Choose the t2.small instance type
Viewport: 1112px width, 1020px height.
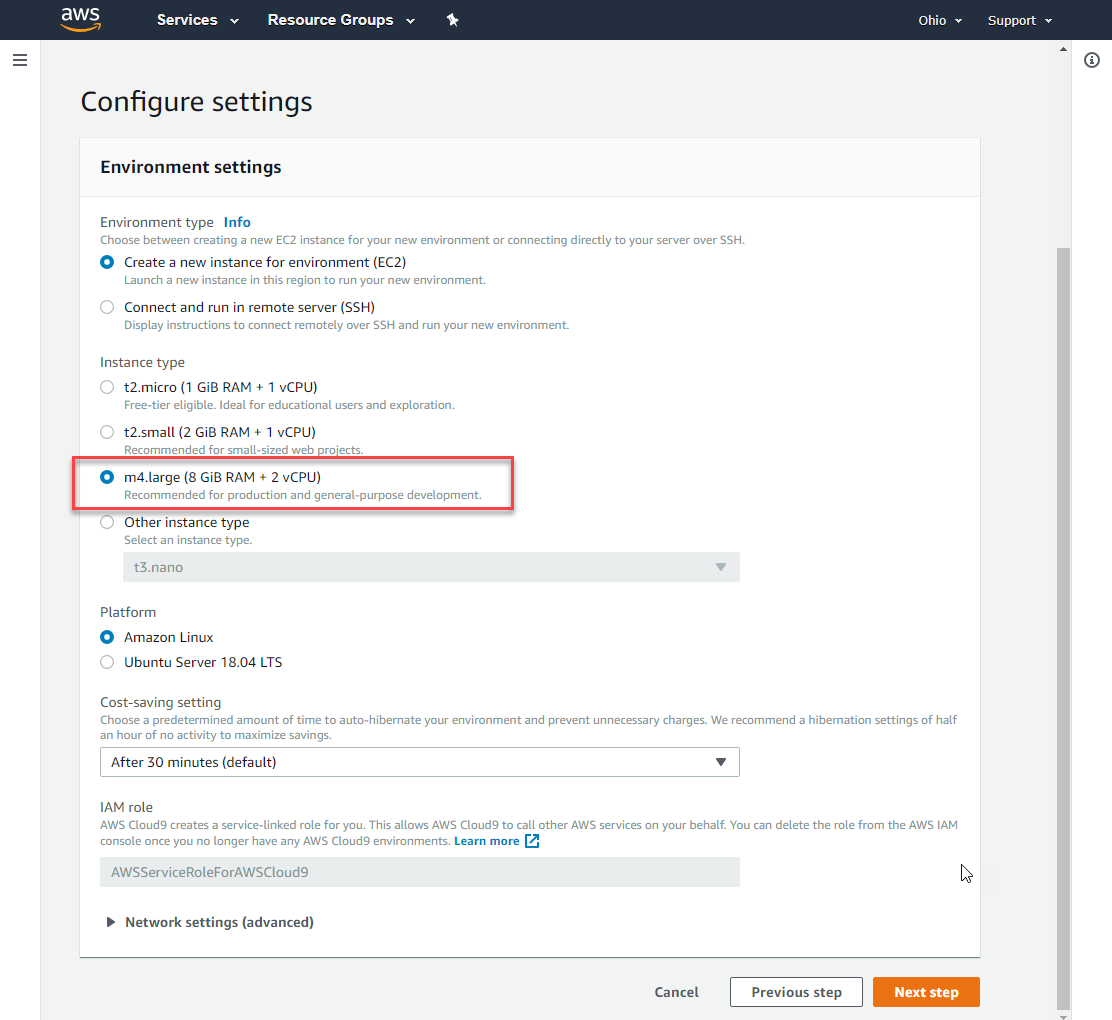pos(107,432)
